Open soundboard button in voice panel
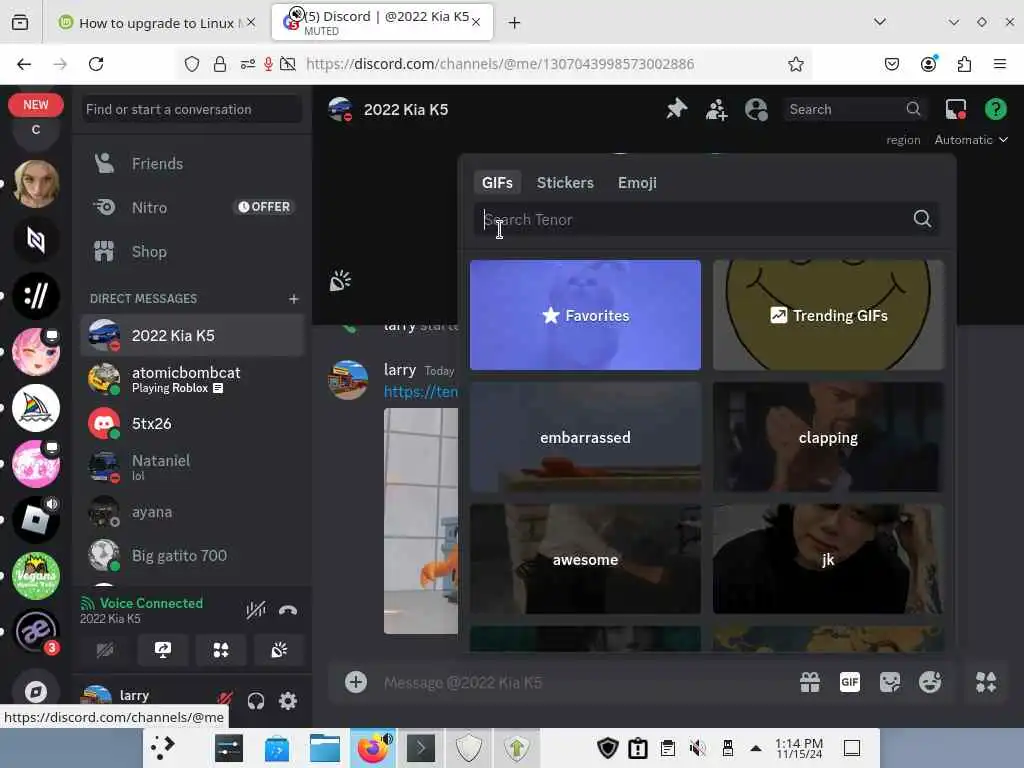This screenshot has height=768, width=1024. pyautogui.click(x=279, y=650)
